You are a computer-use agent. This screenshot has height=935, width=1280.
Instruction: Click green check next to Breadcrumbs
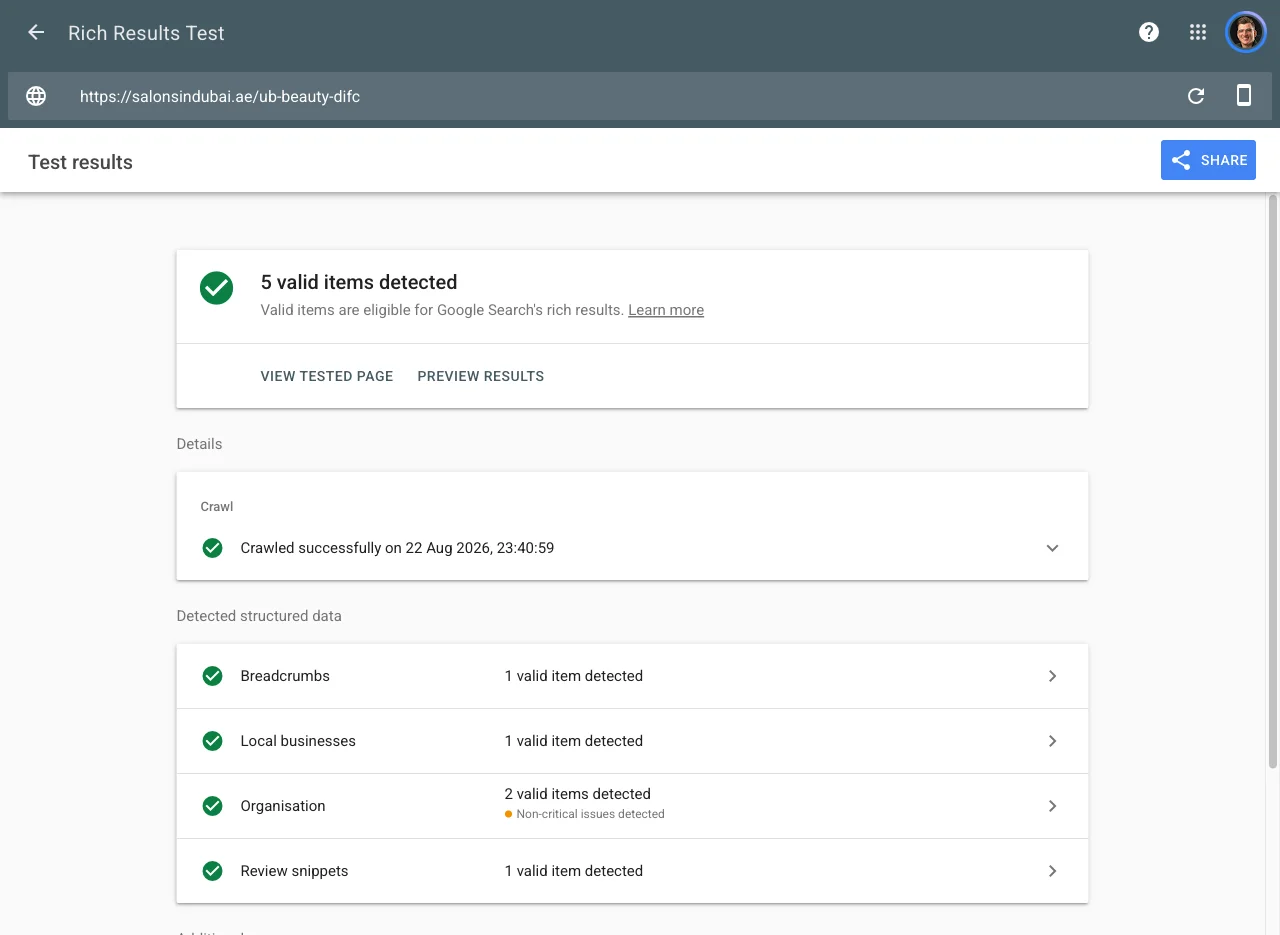coord(212,676)
